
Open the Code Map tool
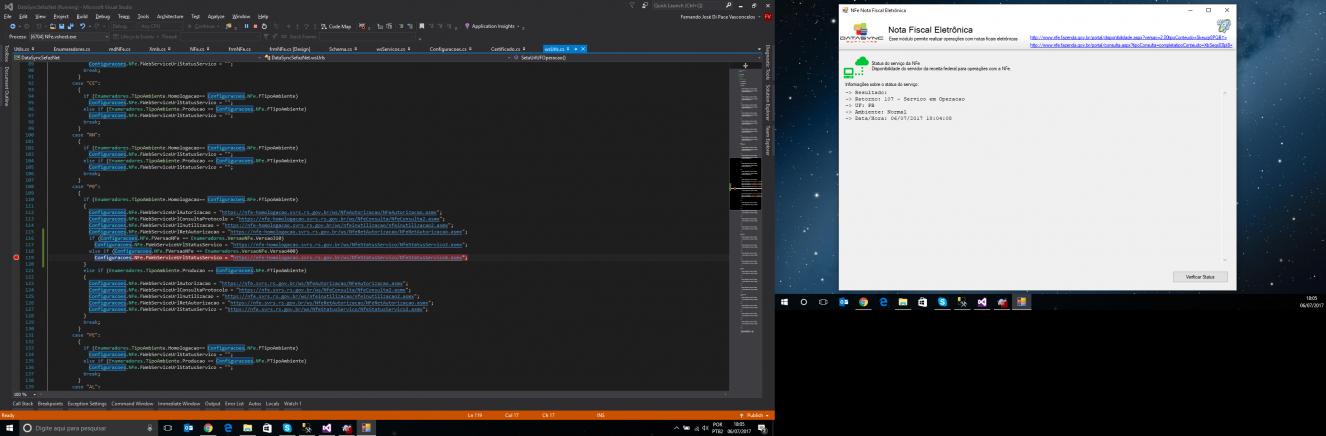pos(335,26)
